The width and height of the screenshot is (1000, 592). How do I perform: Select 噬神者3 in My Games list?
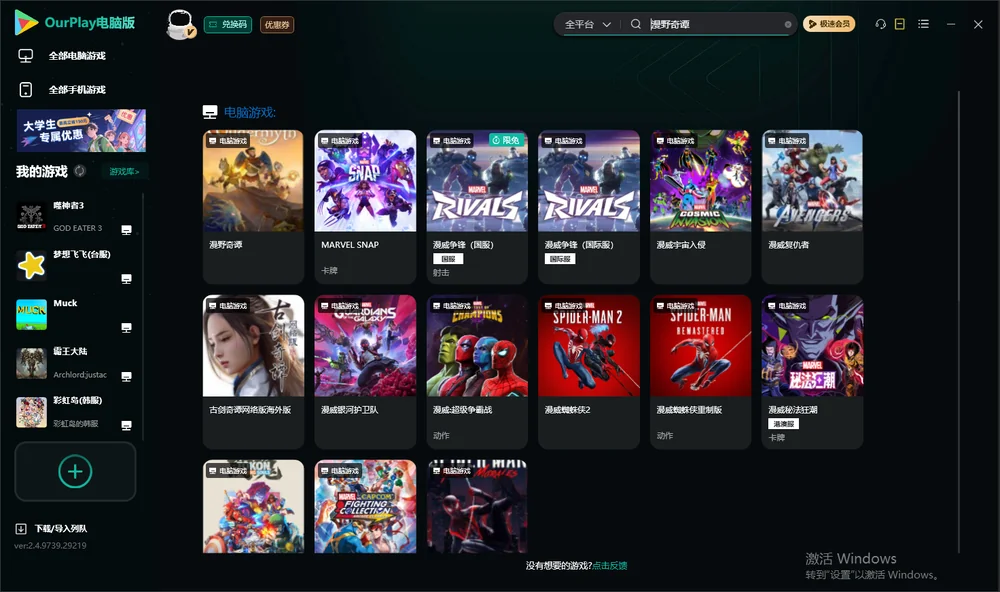pos(75,217)
